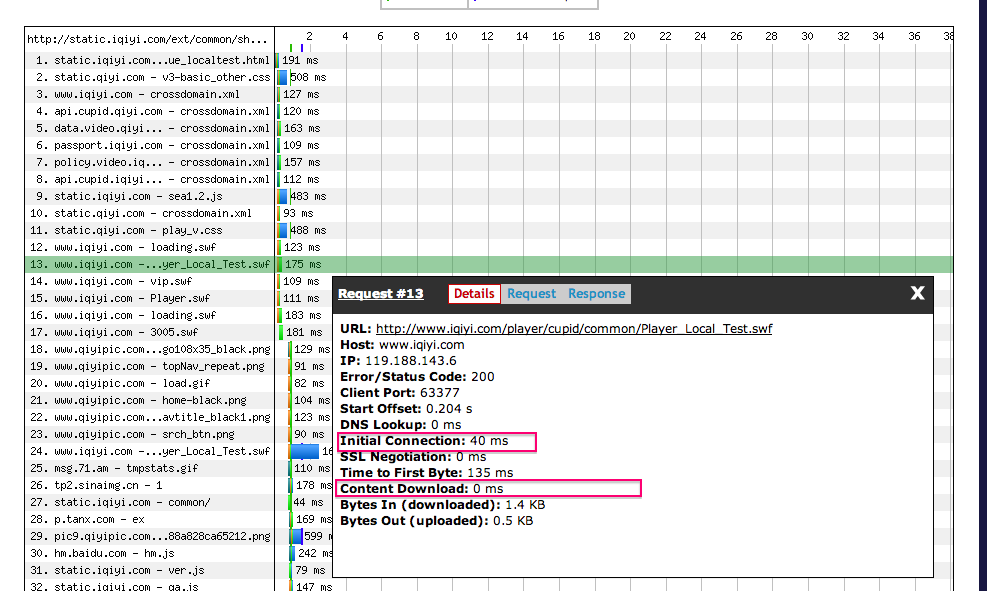Click the blue waterfall bar on row 24
This screenshot has width=987, height=591.
[306, 451]
